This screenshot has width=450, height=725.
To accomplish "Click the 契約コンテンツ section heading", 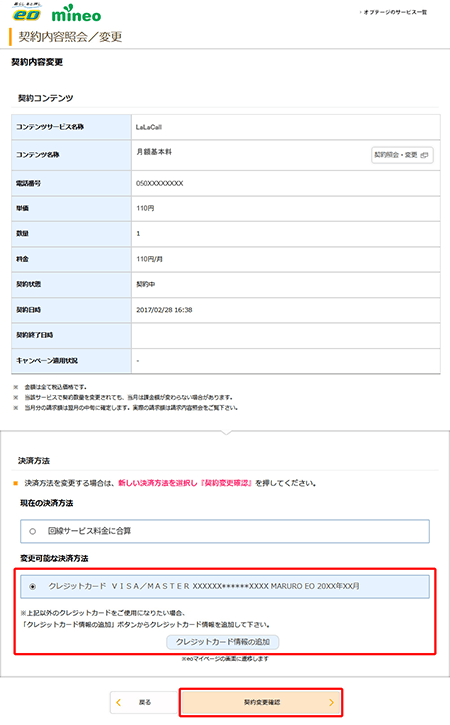I will click(45, 98).
